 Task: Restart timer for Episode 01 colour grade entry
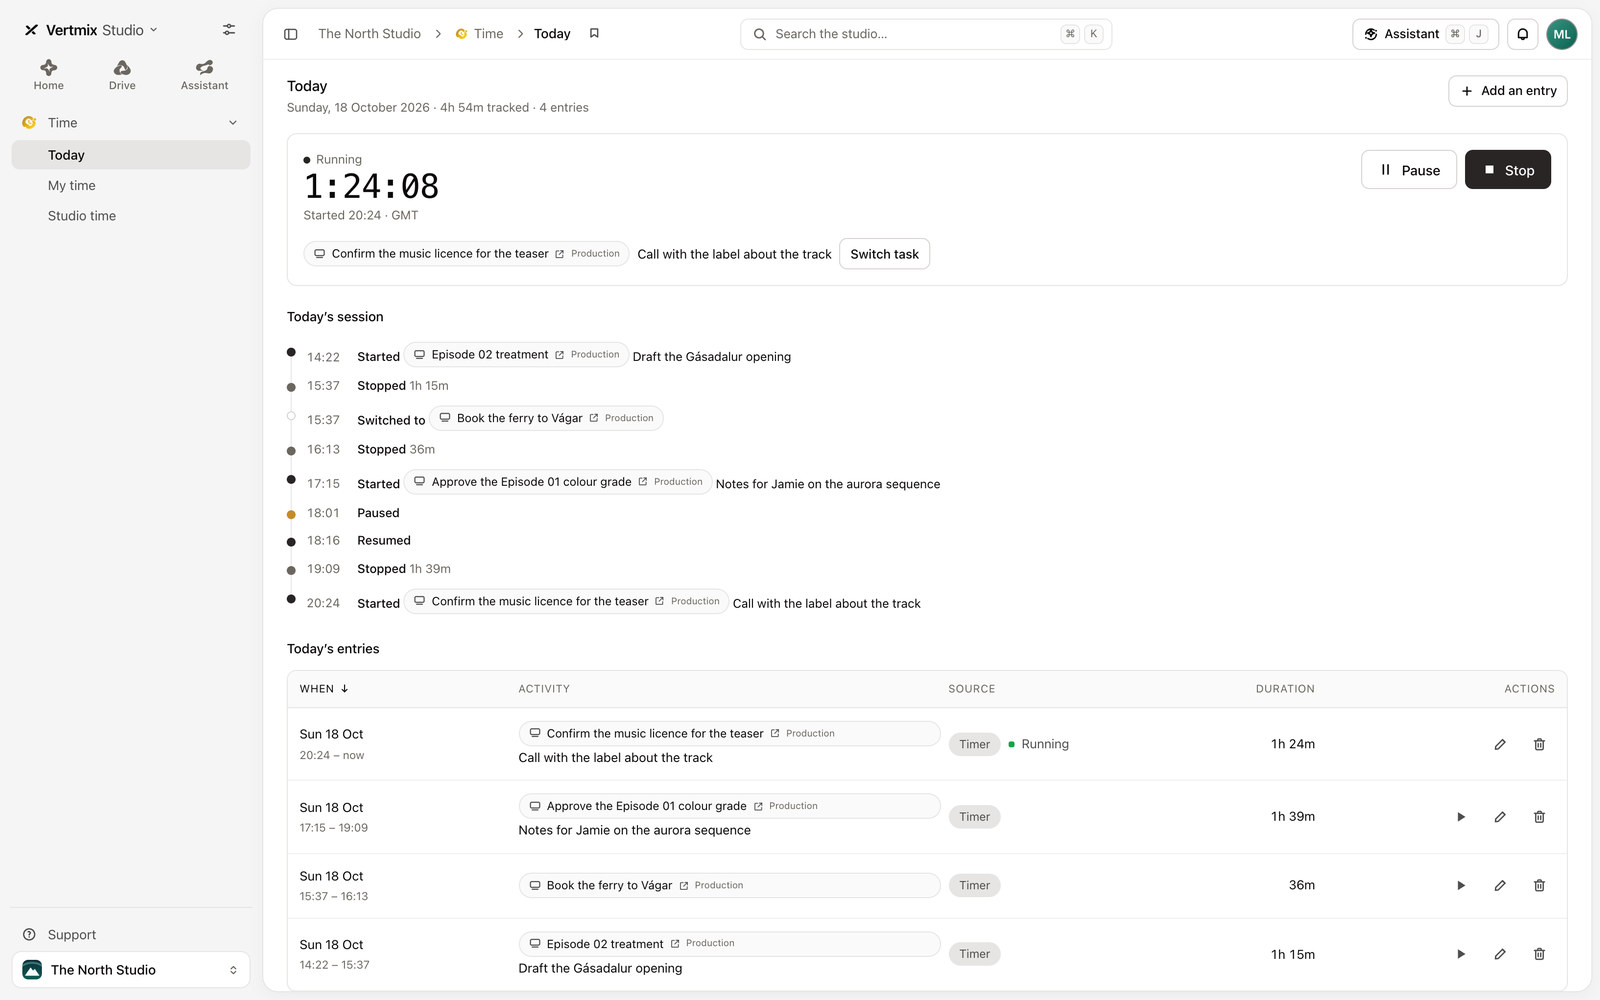click(x=1461, y=817)
